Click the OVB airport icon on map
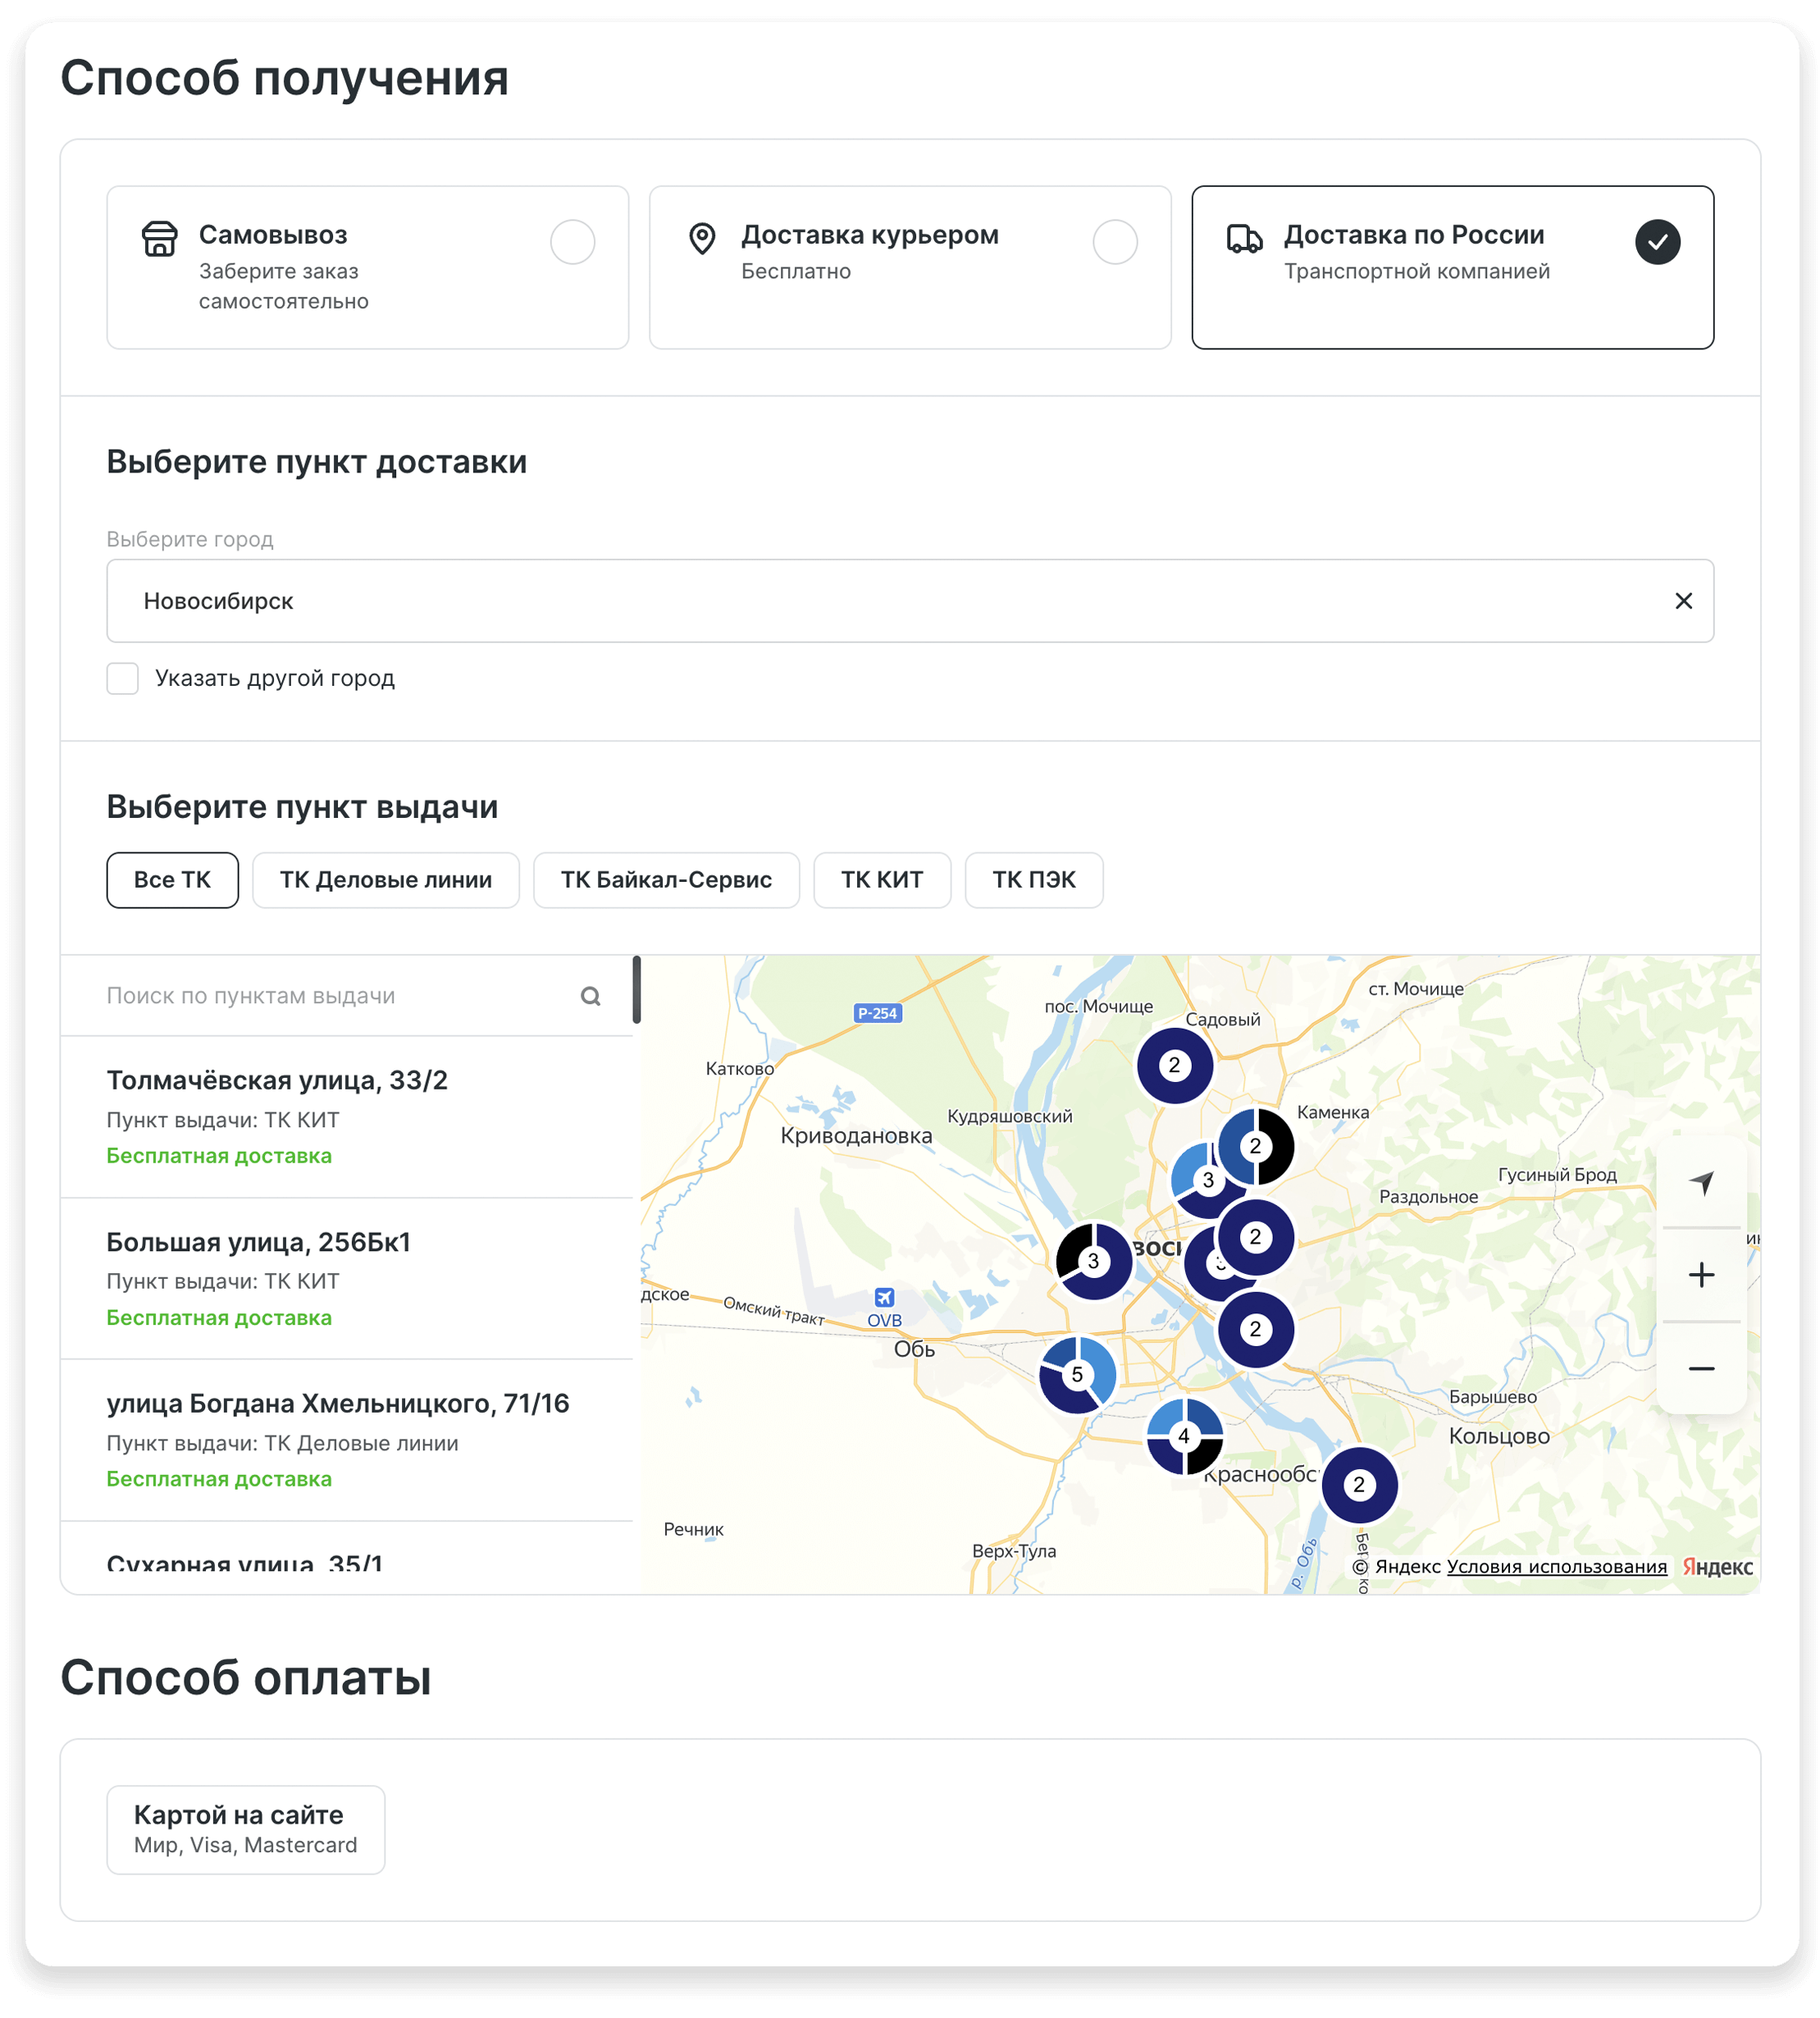Viewport: 1820px width, 2018px height. (884, 1298)
